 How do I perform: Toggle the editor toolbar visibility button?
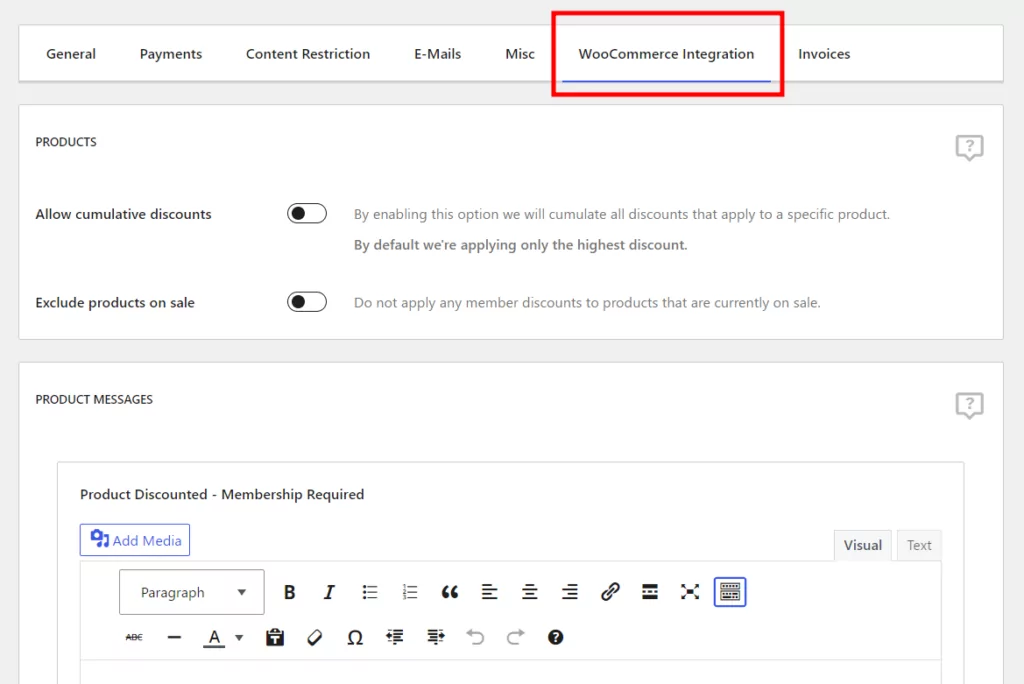pos(730,592)
